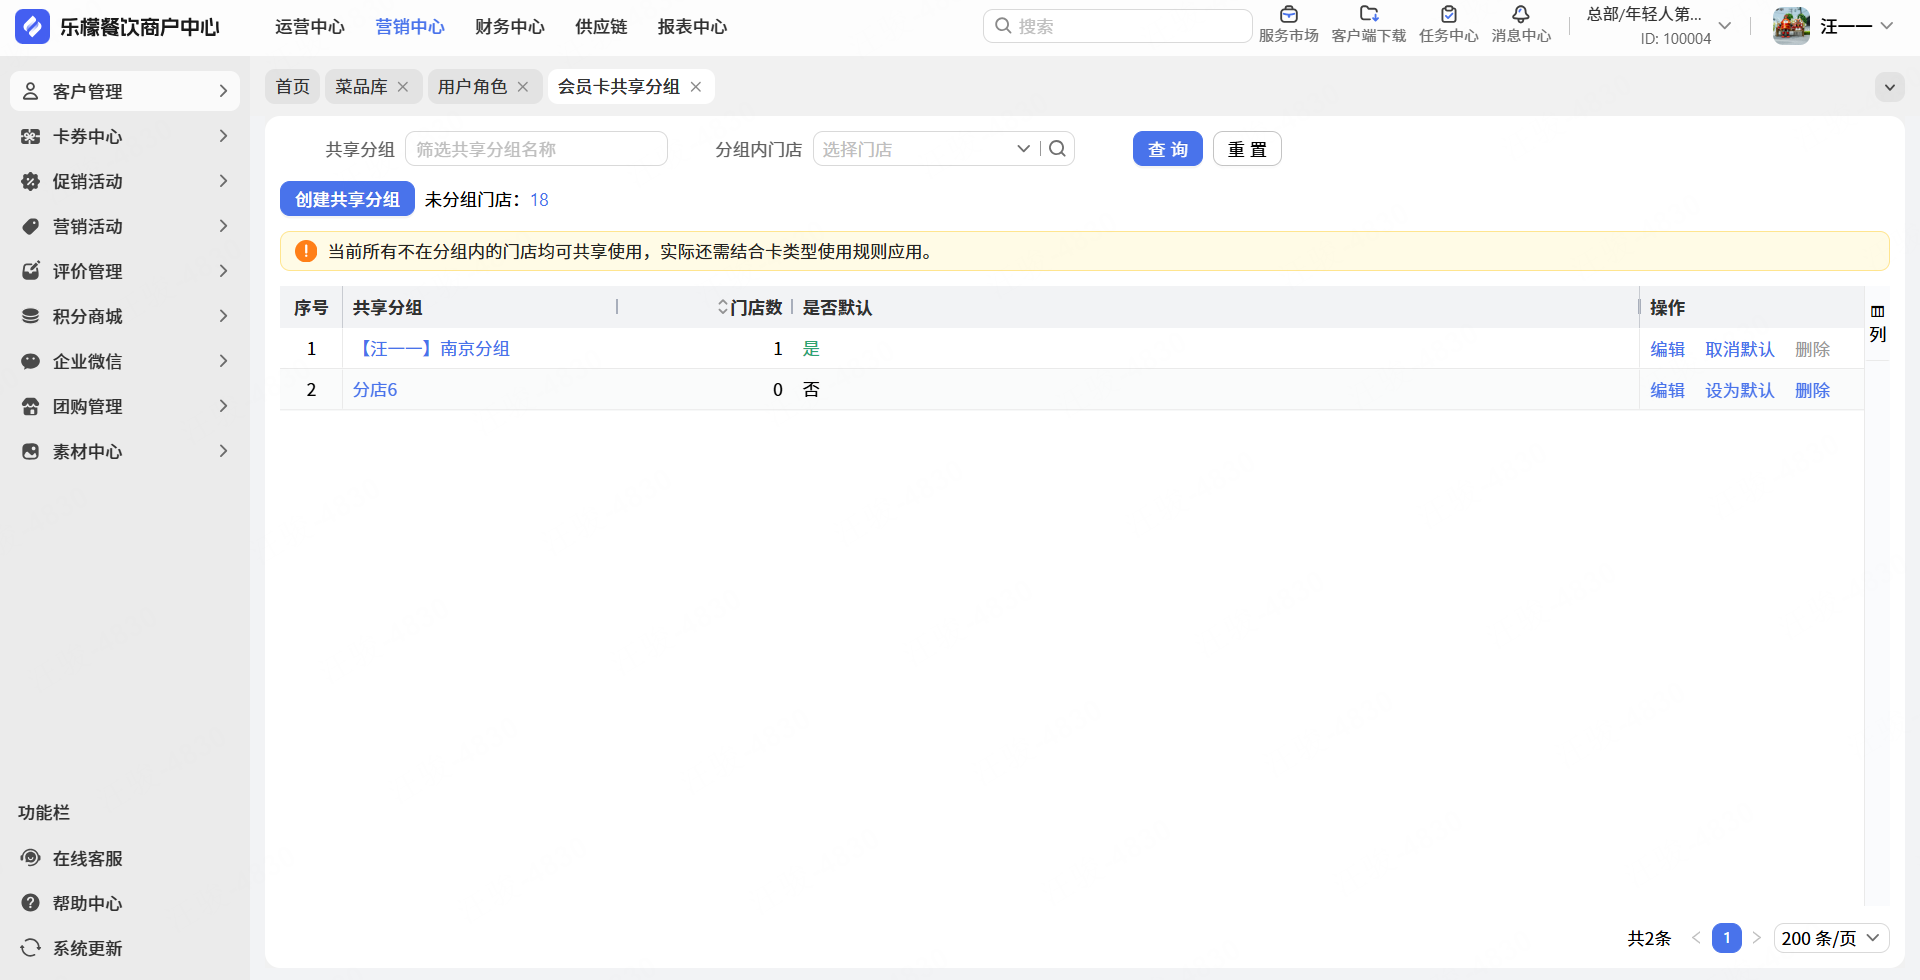
Task: Click the 评价管理 sidebar edit icon
Action: (x=31, y=271)
